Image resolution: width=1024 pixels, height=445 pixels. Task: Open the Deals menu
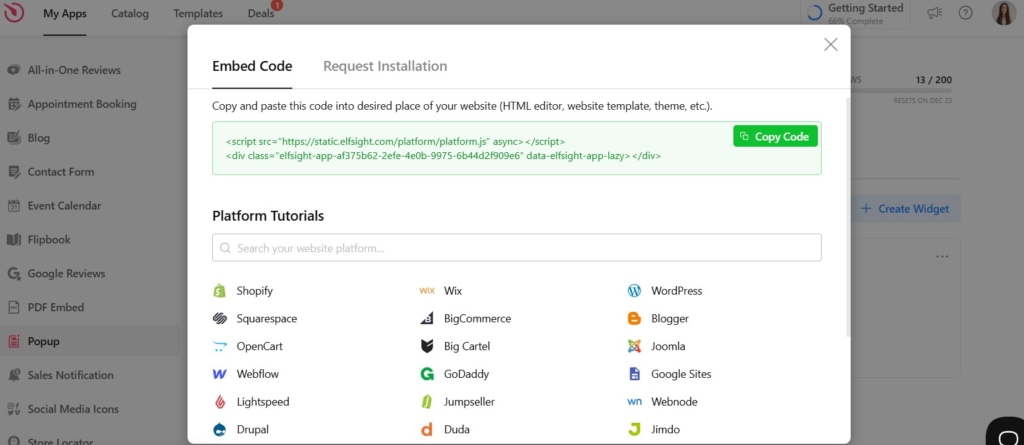pos(261,13)
